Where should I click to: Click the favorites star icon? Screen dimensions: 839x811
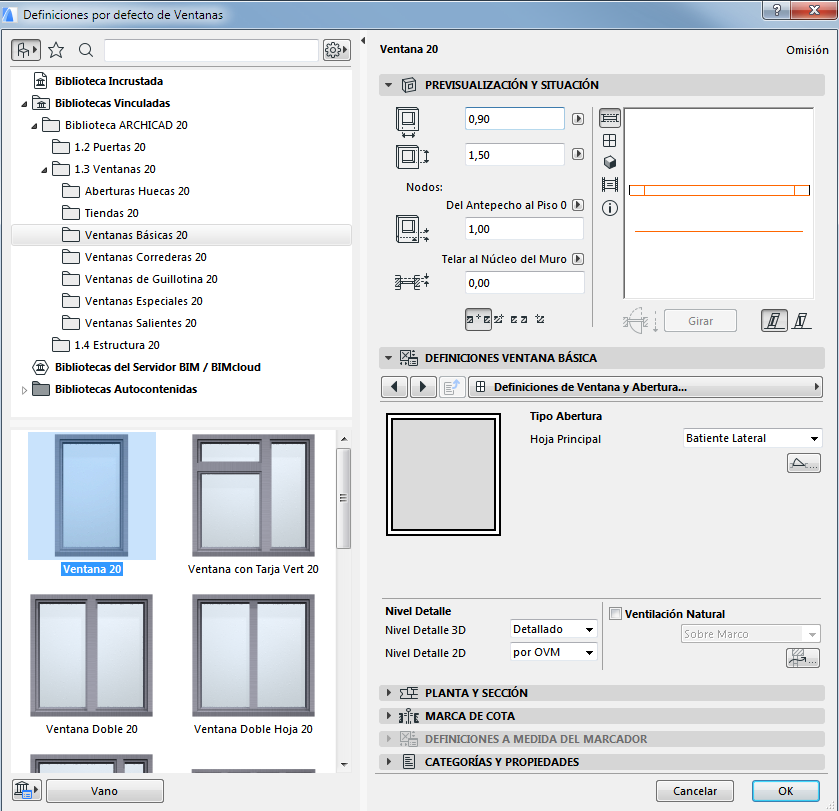click(56, 49)
